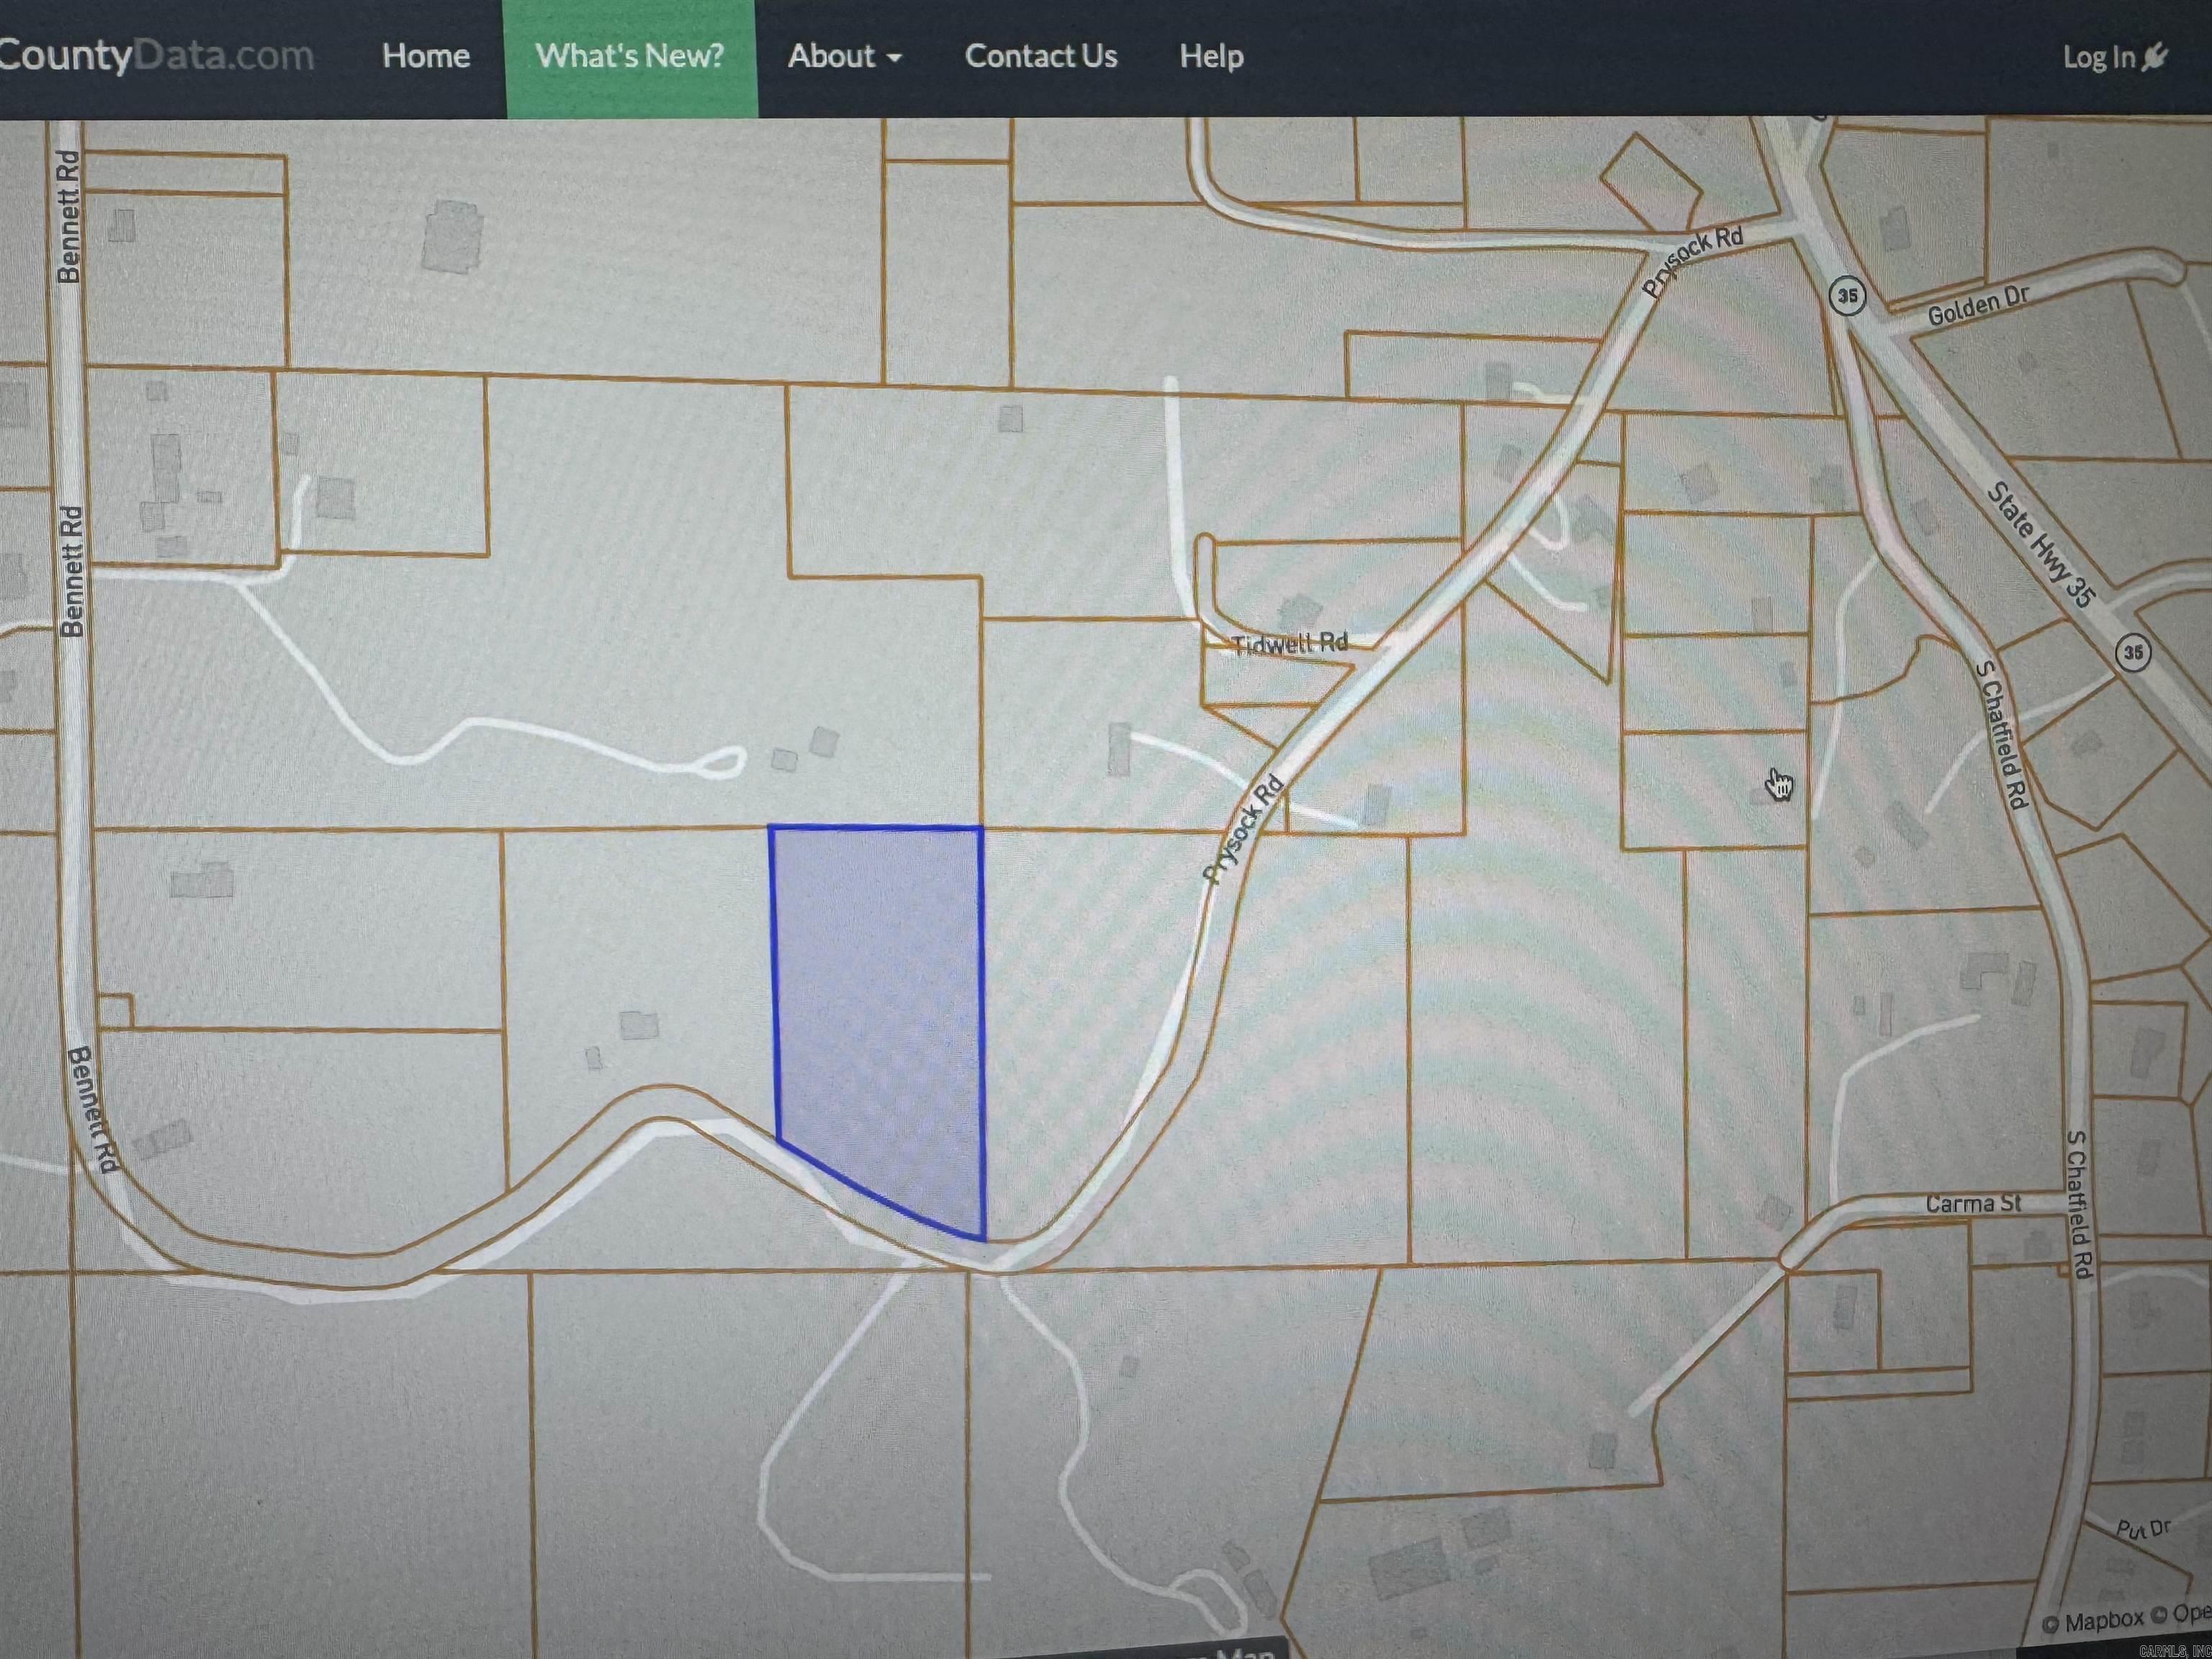Click the Highway 35 shield near Golden Dr
This screenshot has width=2212, height=1659.
tap(1848, 297)
